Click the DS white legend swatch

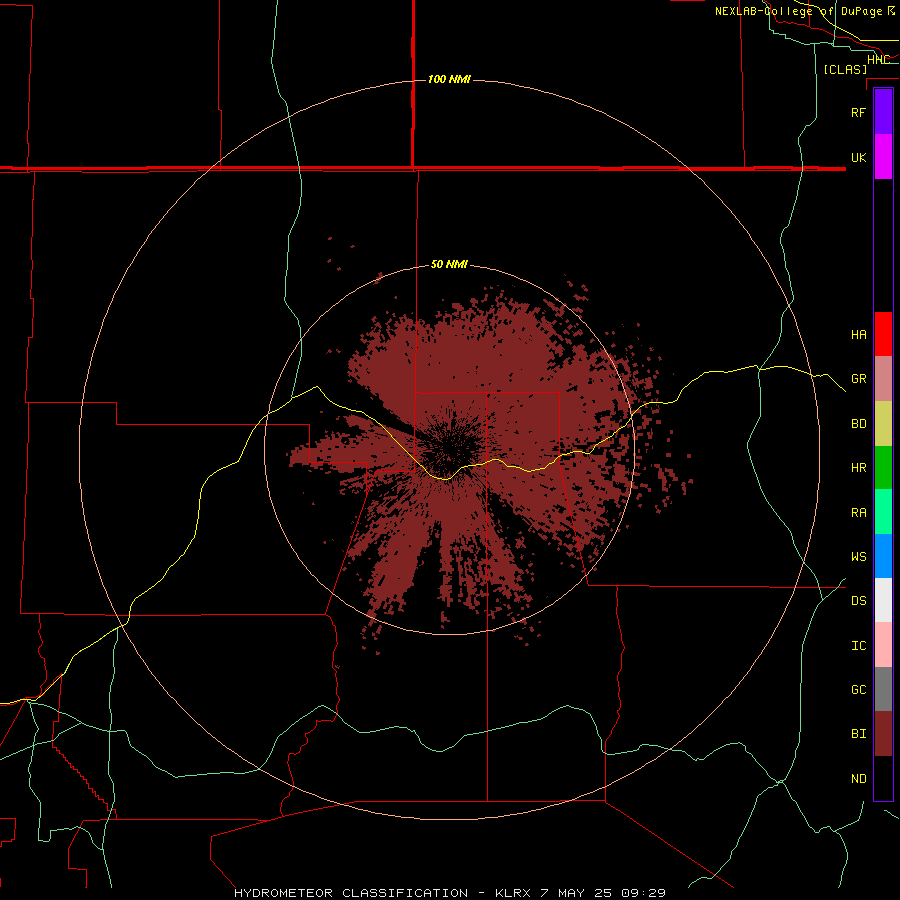[x=883, y=600]
